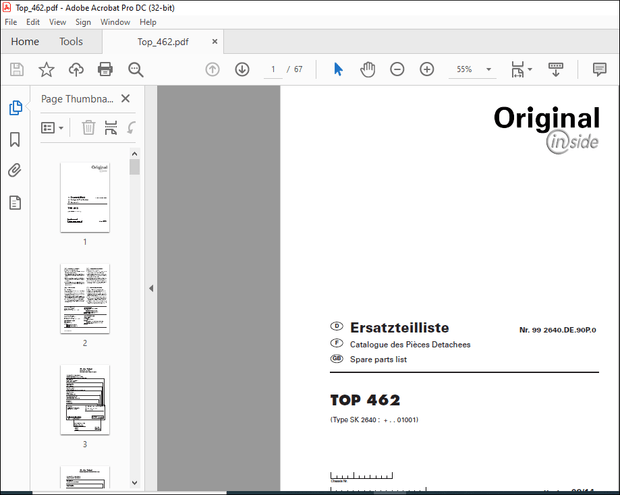Go to previous page arrow
This screenshot has height=495, width=620.
point(212,70)
